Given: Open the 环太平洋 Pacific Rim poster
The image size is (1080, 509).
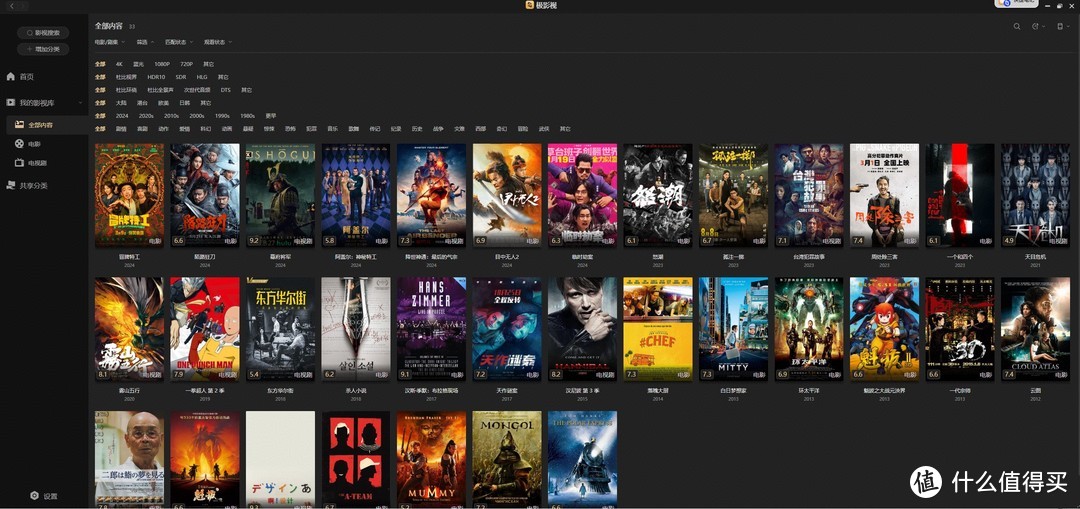Looking at the screenshot, I should (809, 329).
